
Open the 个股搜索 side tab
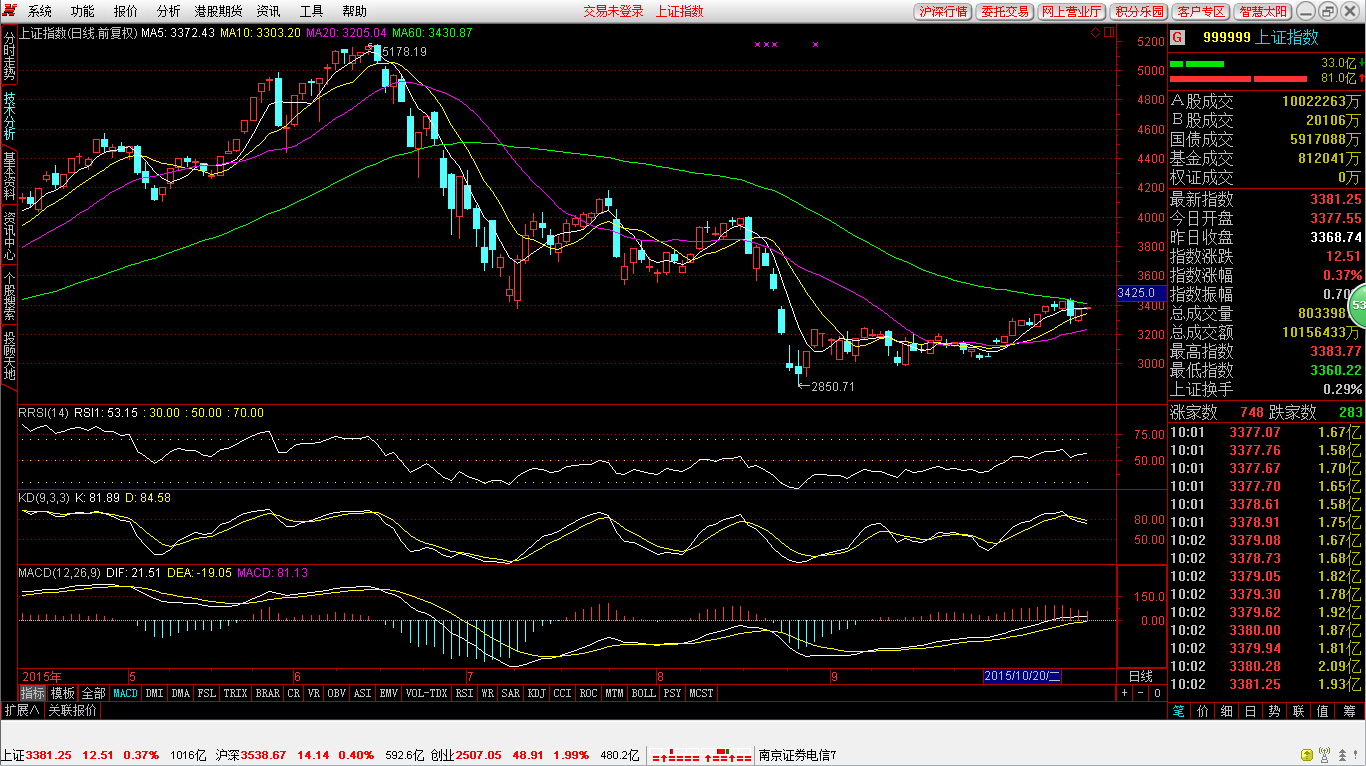click(x=9, y=296)
